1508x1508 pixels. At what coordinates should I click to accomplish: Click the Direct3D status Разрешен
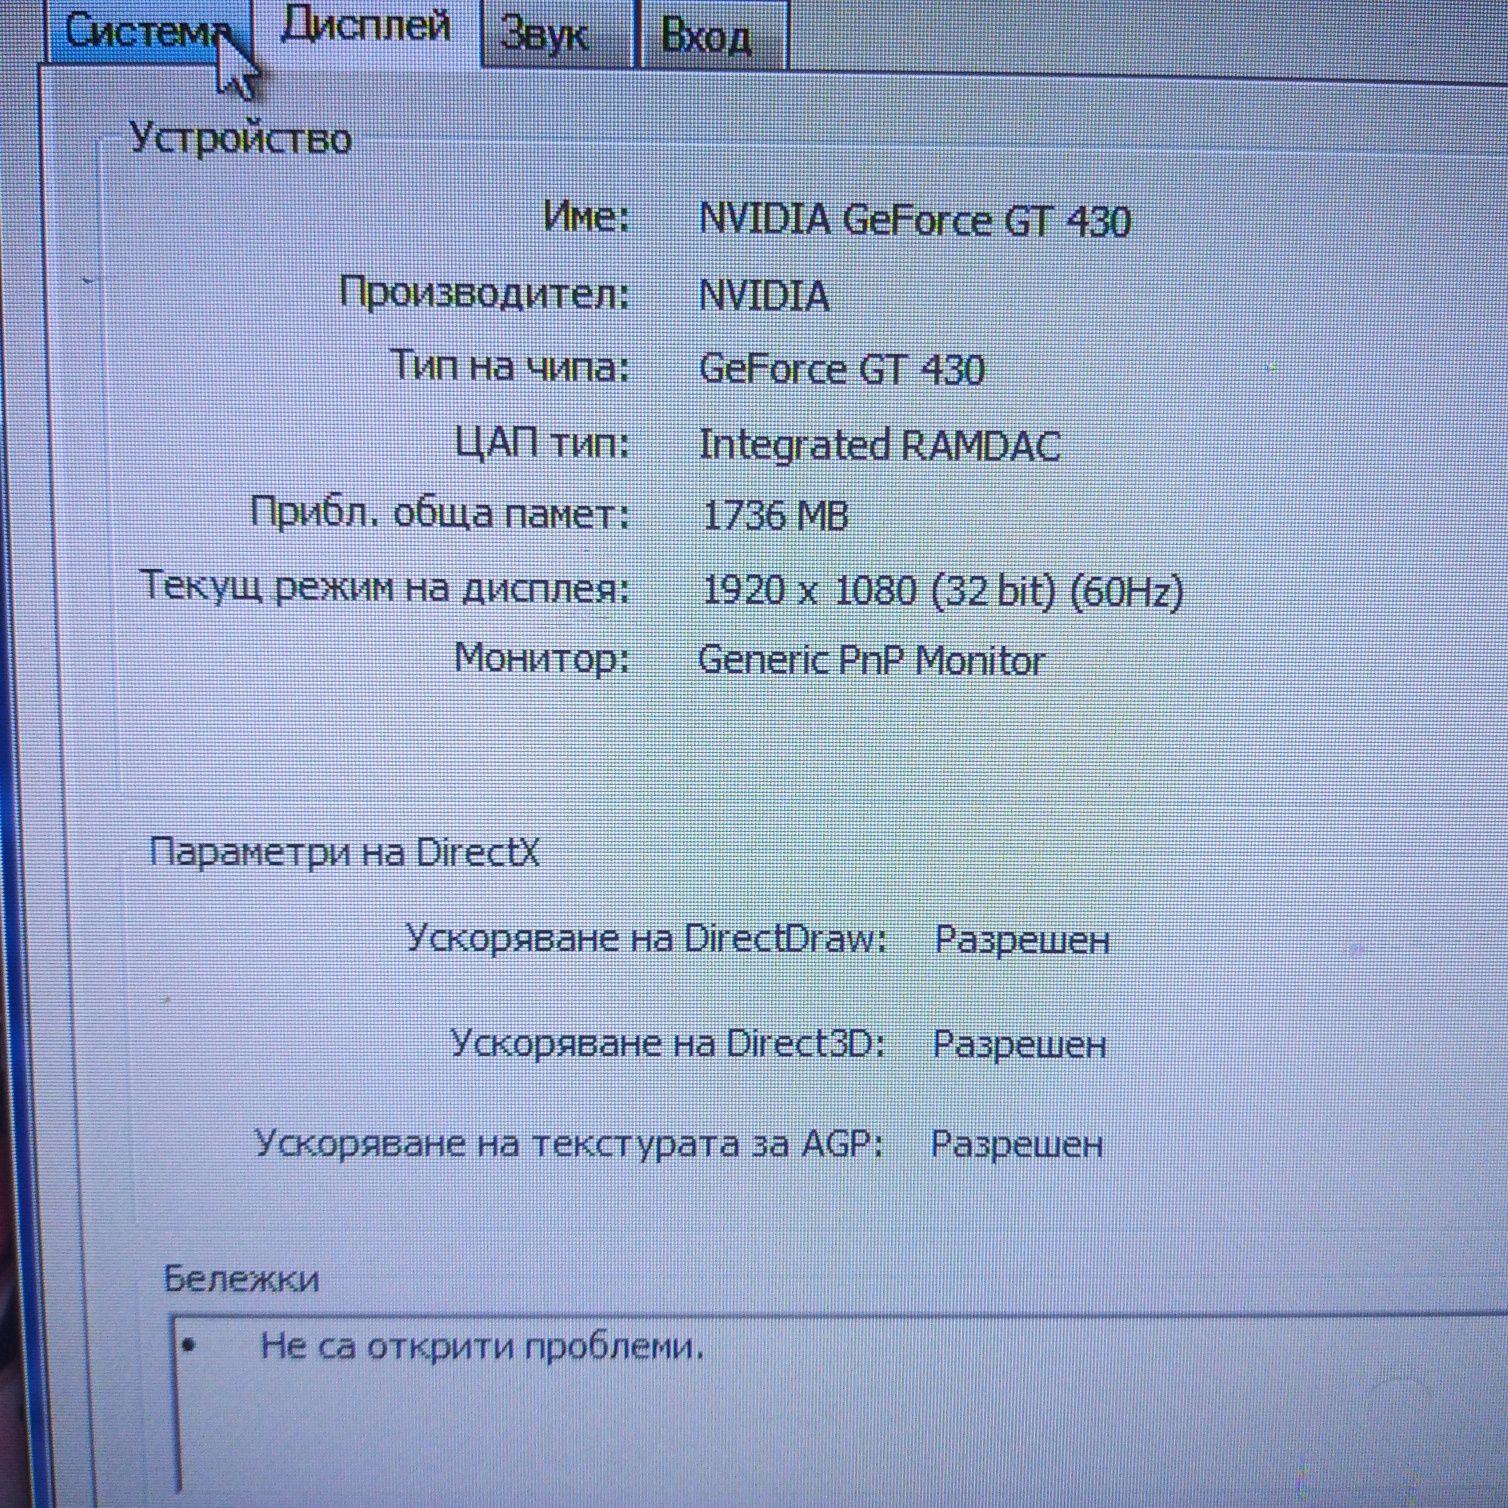pos(1019,1044)
